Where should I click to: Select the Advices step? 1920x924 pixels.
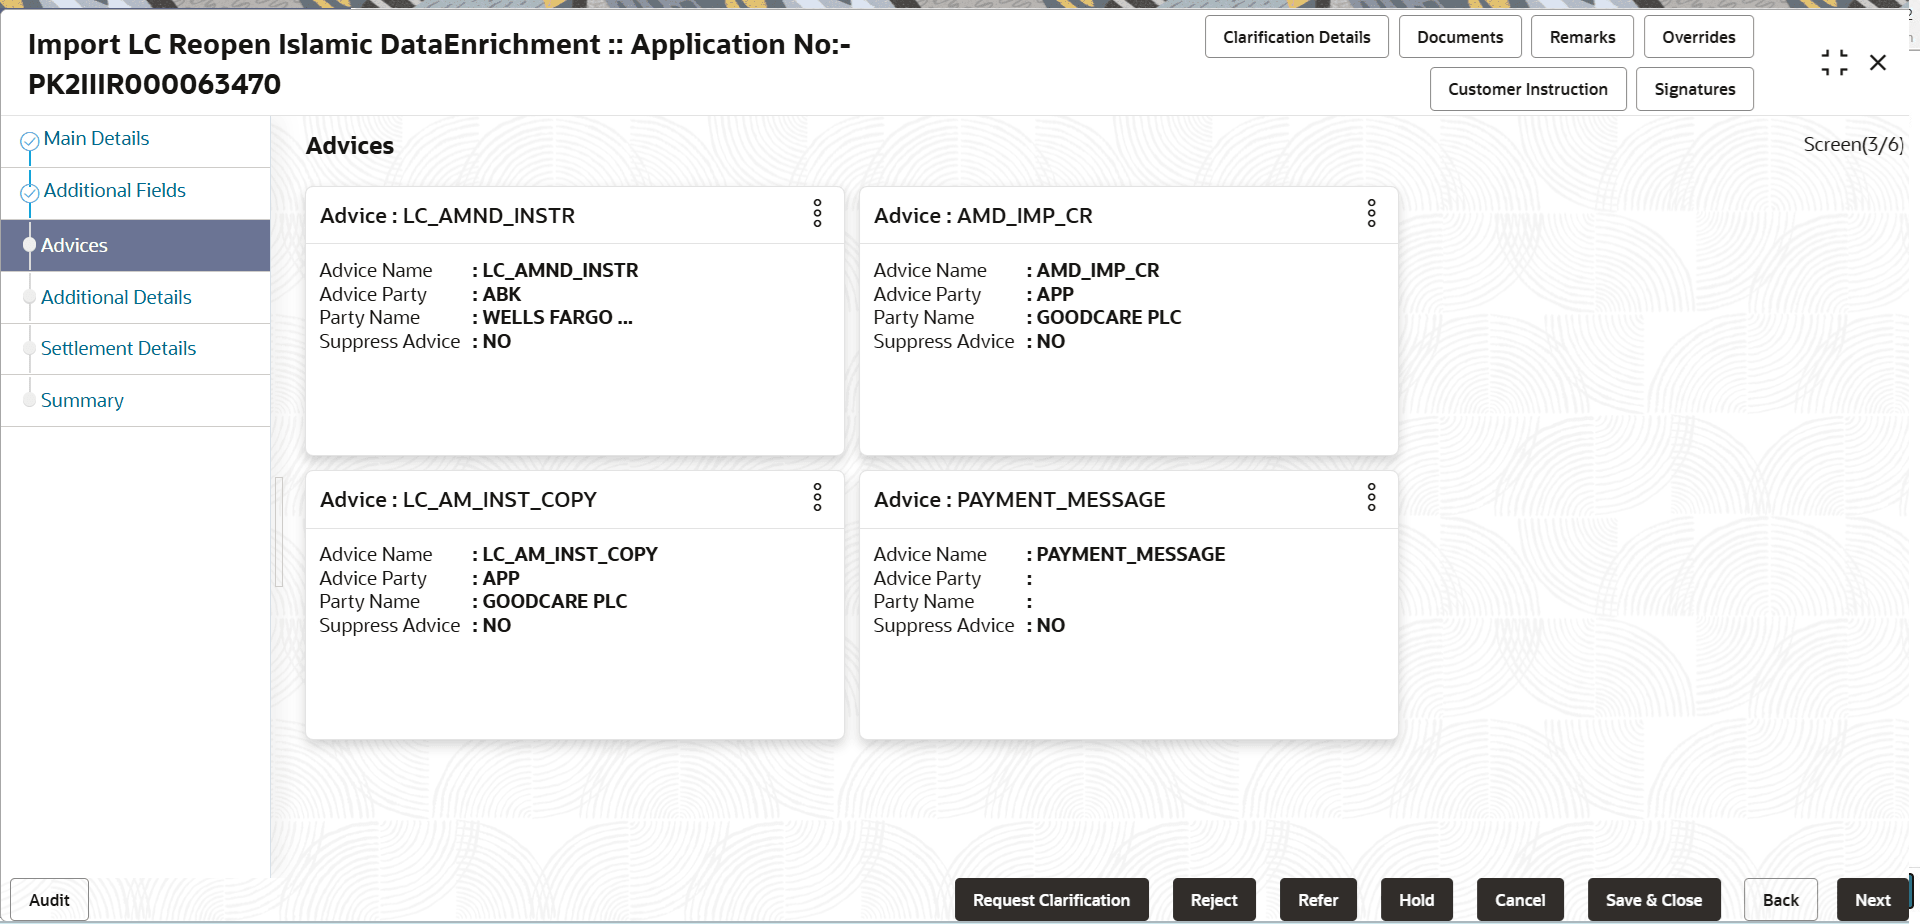click(135, 245)
